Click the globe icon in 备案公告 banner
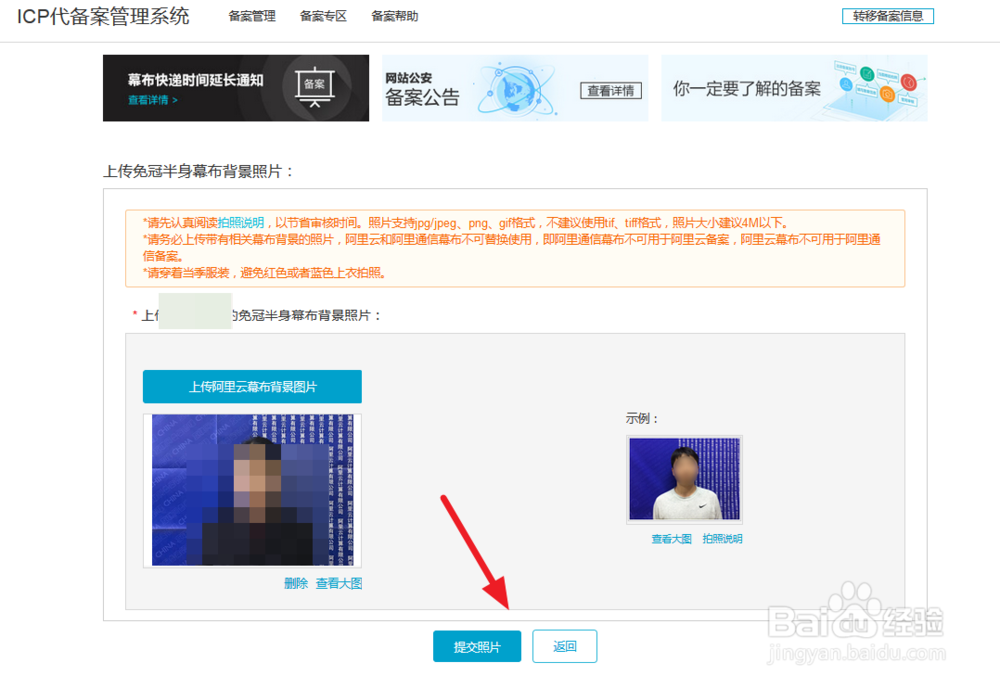Viewport: 1000px width, 688px height. point(515,89)
